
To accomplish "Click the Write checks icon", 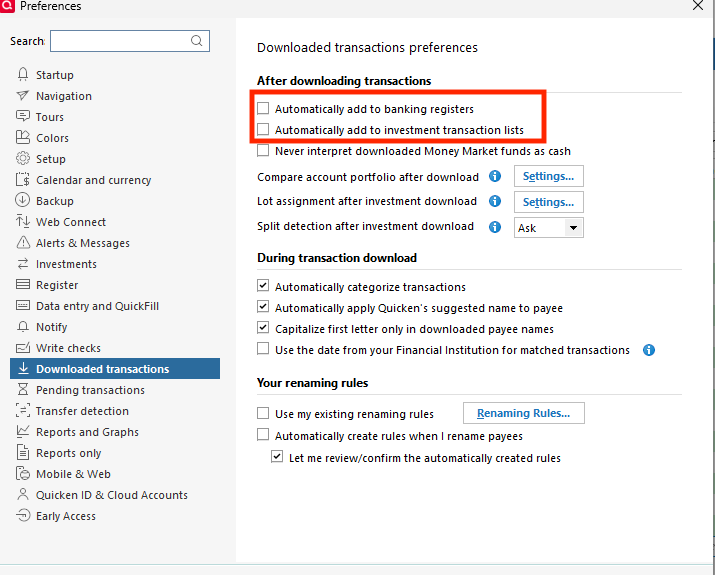I will pyautogui.click(x=23, y=347).
